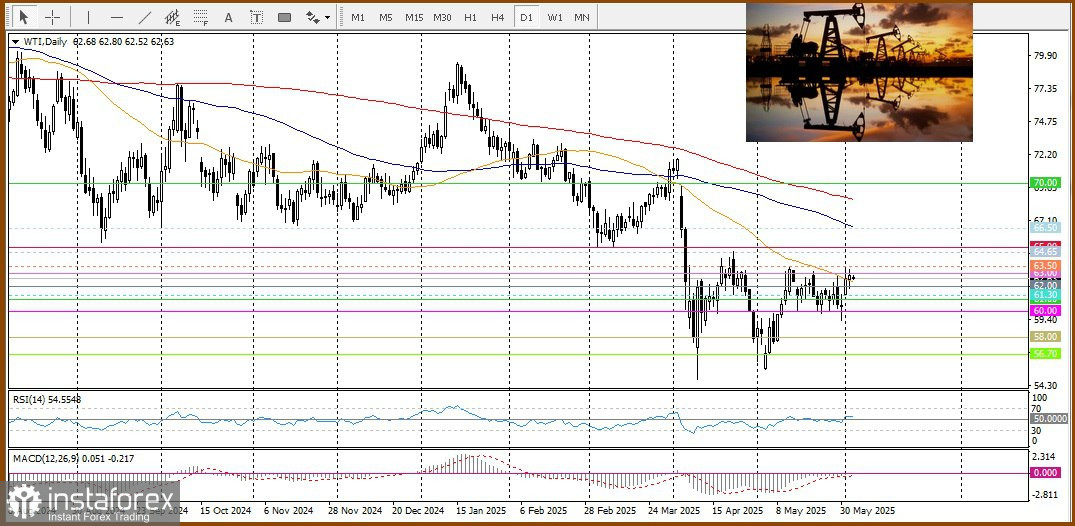Switch to M15 timeframe

tap(413, 17)
